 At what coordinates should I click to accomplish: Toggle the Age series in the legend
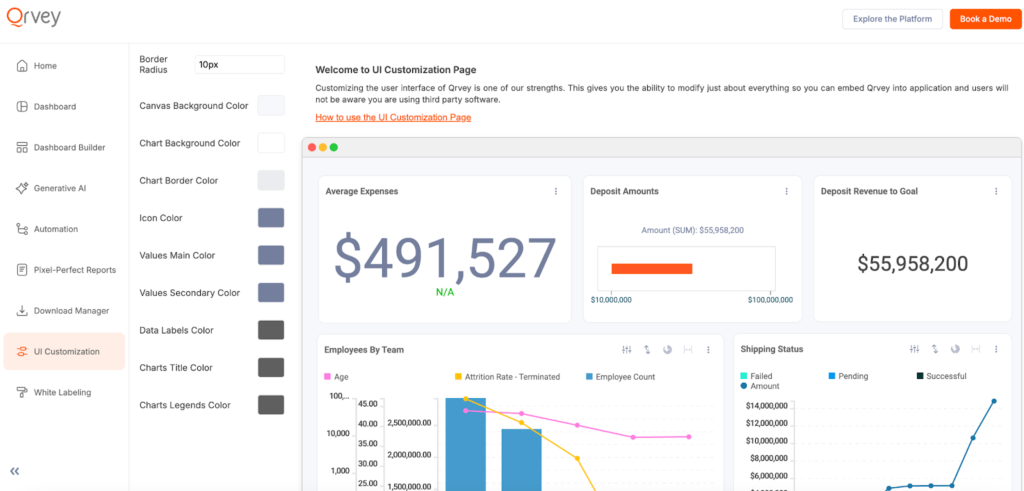click(x=336, y=377)
